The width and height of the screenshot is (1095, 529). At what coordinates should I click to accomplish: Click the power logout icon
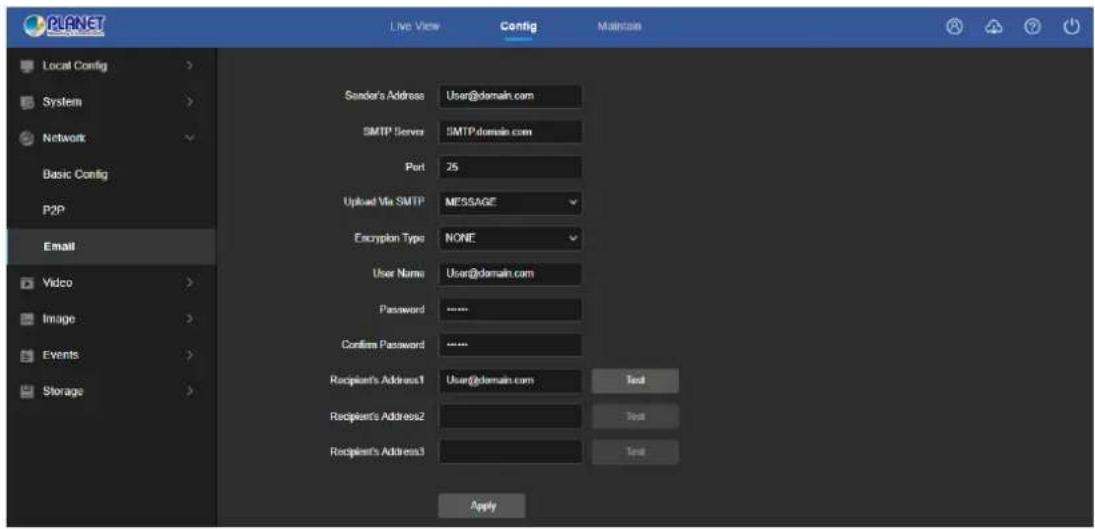coord(1071,27)
